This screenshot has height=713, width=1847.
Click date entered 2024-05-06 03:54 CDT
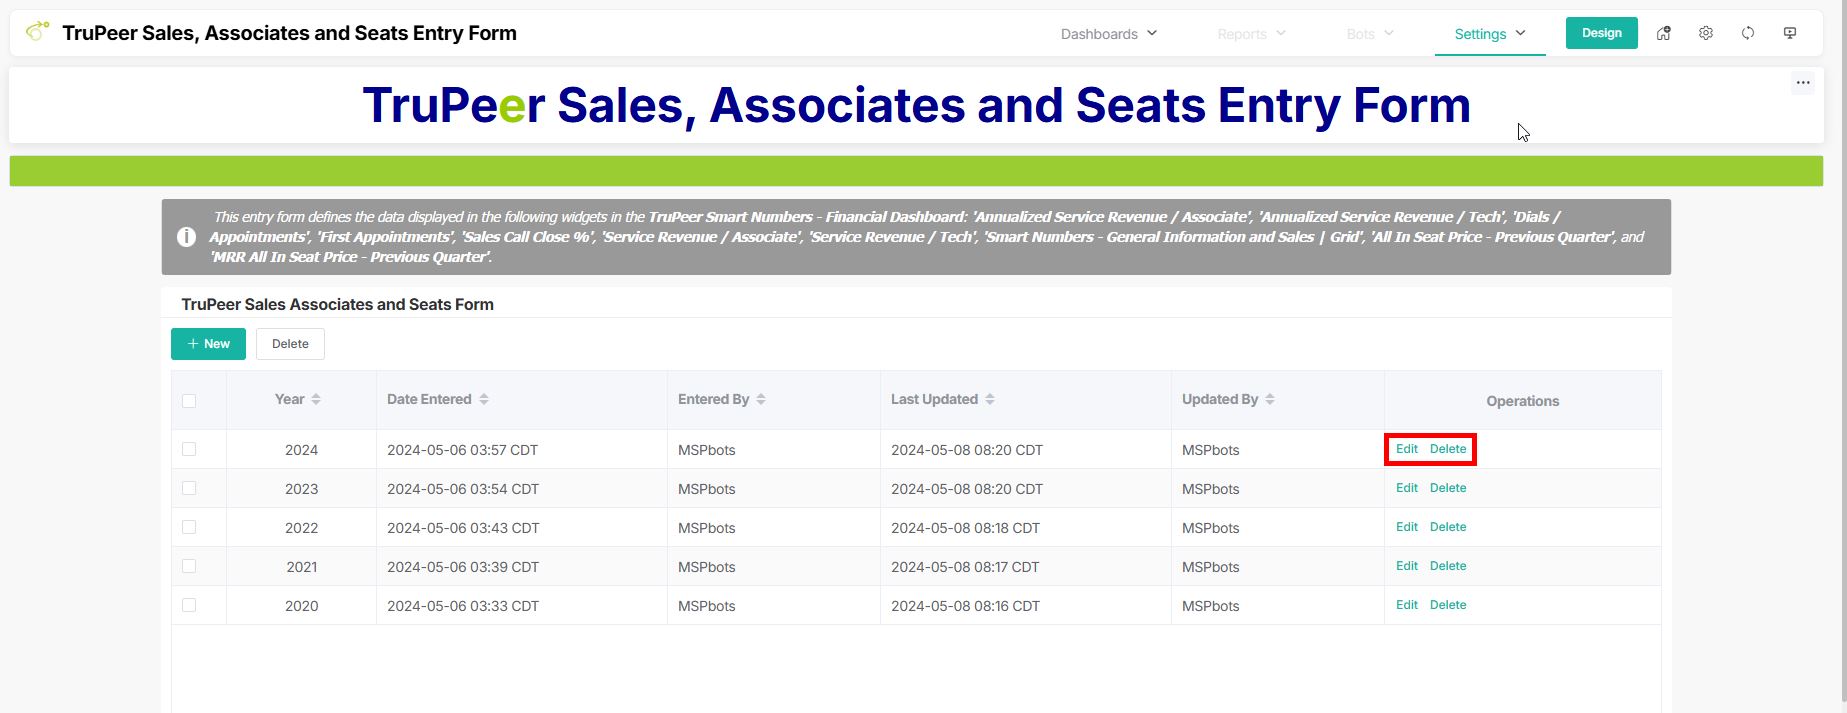(462, 489)
